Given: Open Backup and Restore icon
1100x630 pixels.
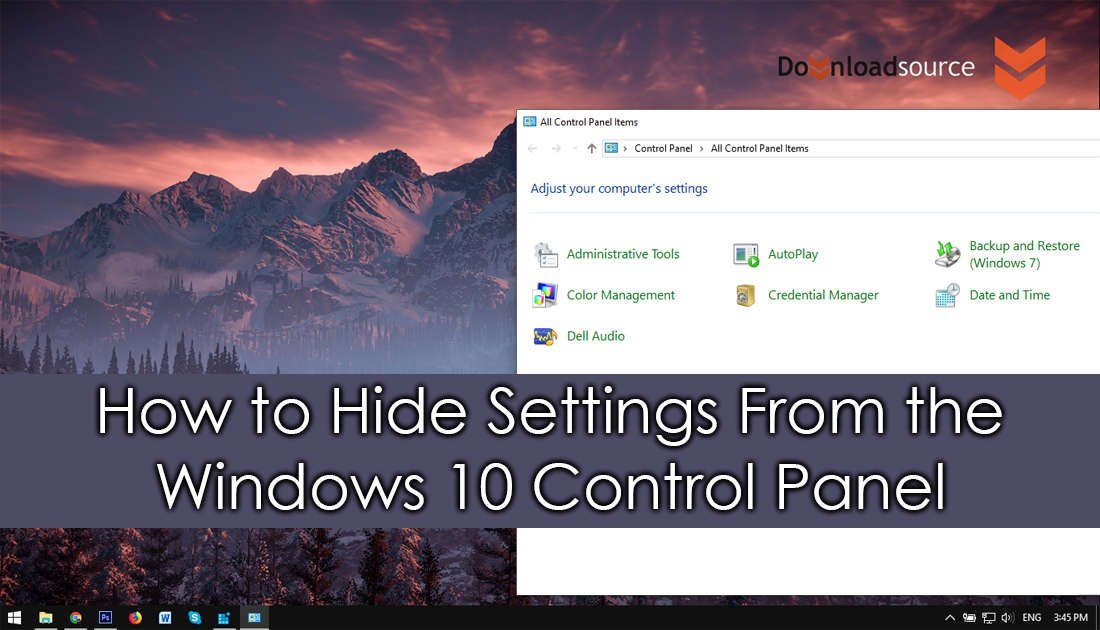Looking at the screenshot, I should coord(947,254).
